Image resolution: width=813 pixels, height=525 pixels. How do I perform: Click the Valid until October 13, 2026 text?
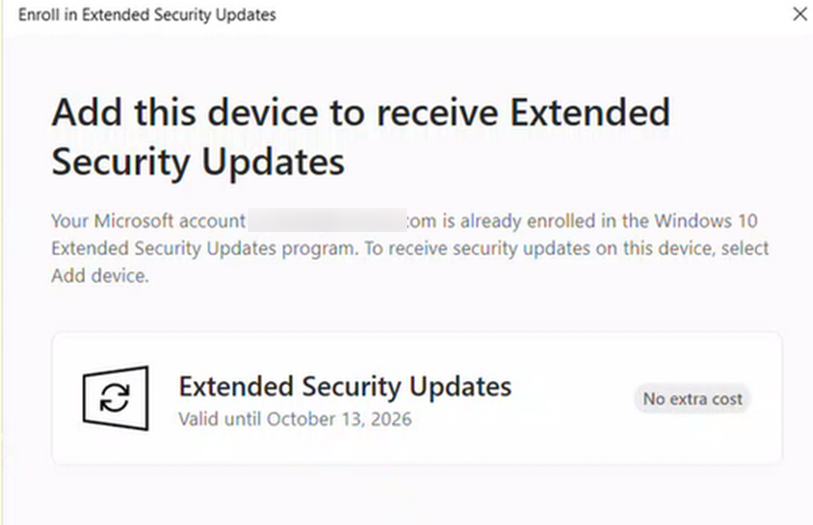click(295, 419)
